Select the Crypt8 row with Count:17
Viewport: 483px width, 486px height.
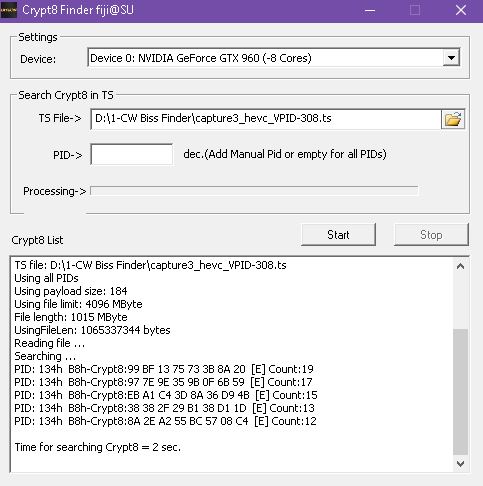click(163, 382)
